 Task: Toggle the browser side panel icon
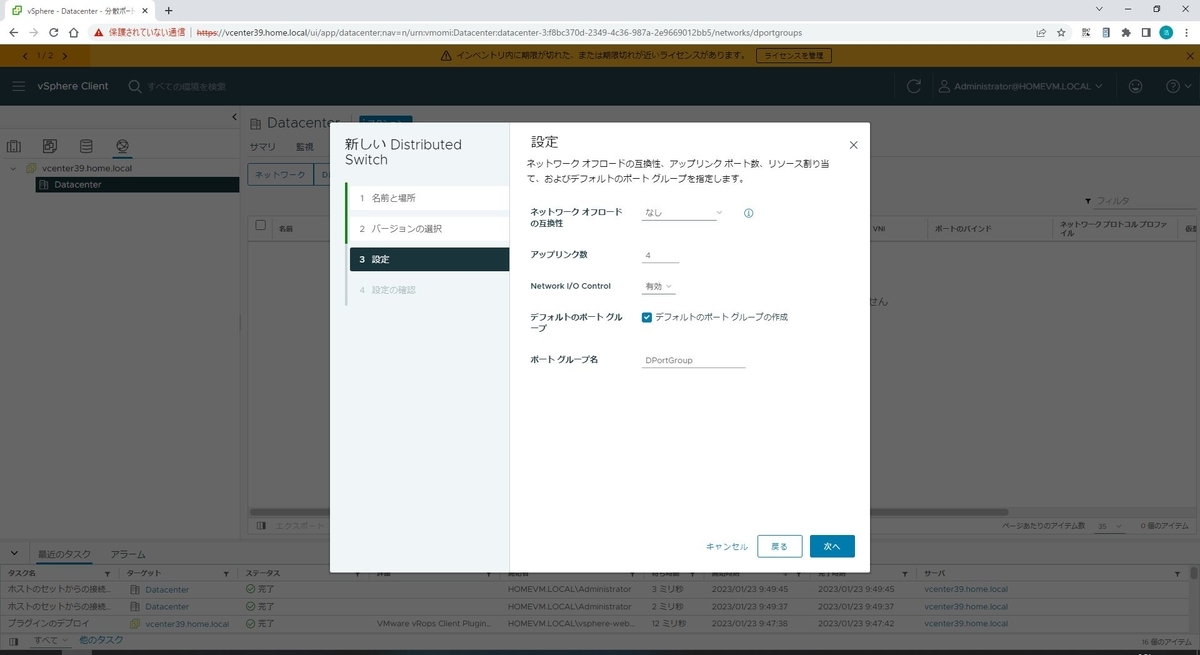point(1146,32)
